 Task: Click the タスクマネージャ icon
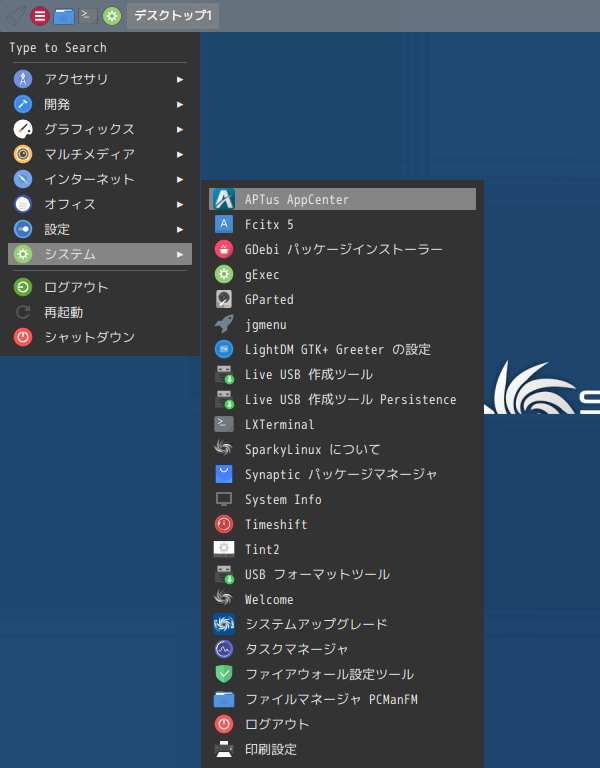coord(224,649)
